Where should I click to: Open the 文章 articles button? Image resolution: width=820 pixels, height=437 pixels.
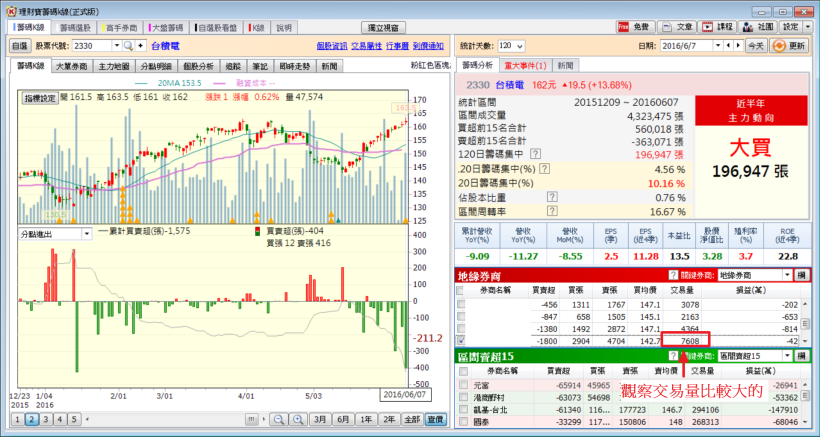[677, 27]
